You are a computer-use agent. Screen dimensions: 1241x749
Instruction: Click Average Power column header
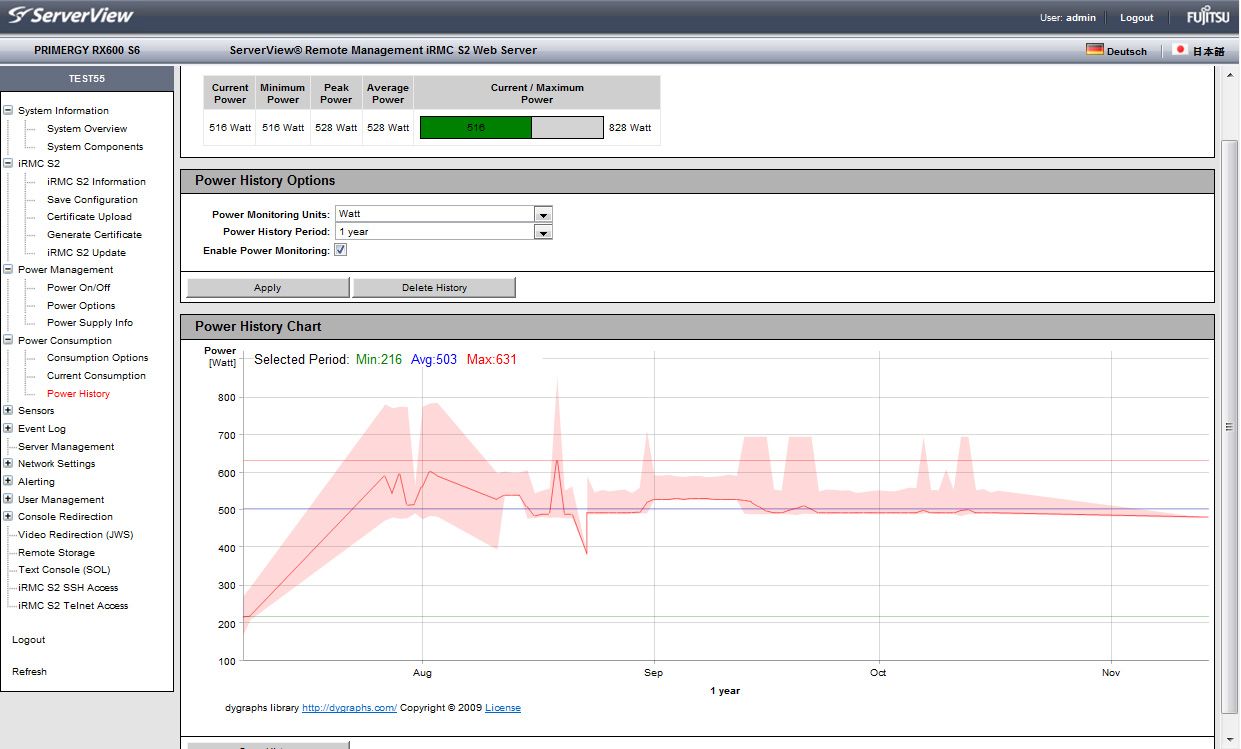coord(388,93)
